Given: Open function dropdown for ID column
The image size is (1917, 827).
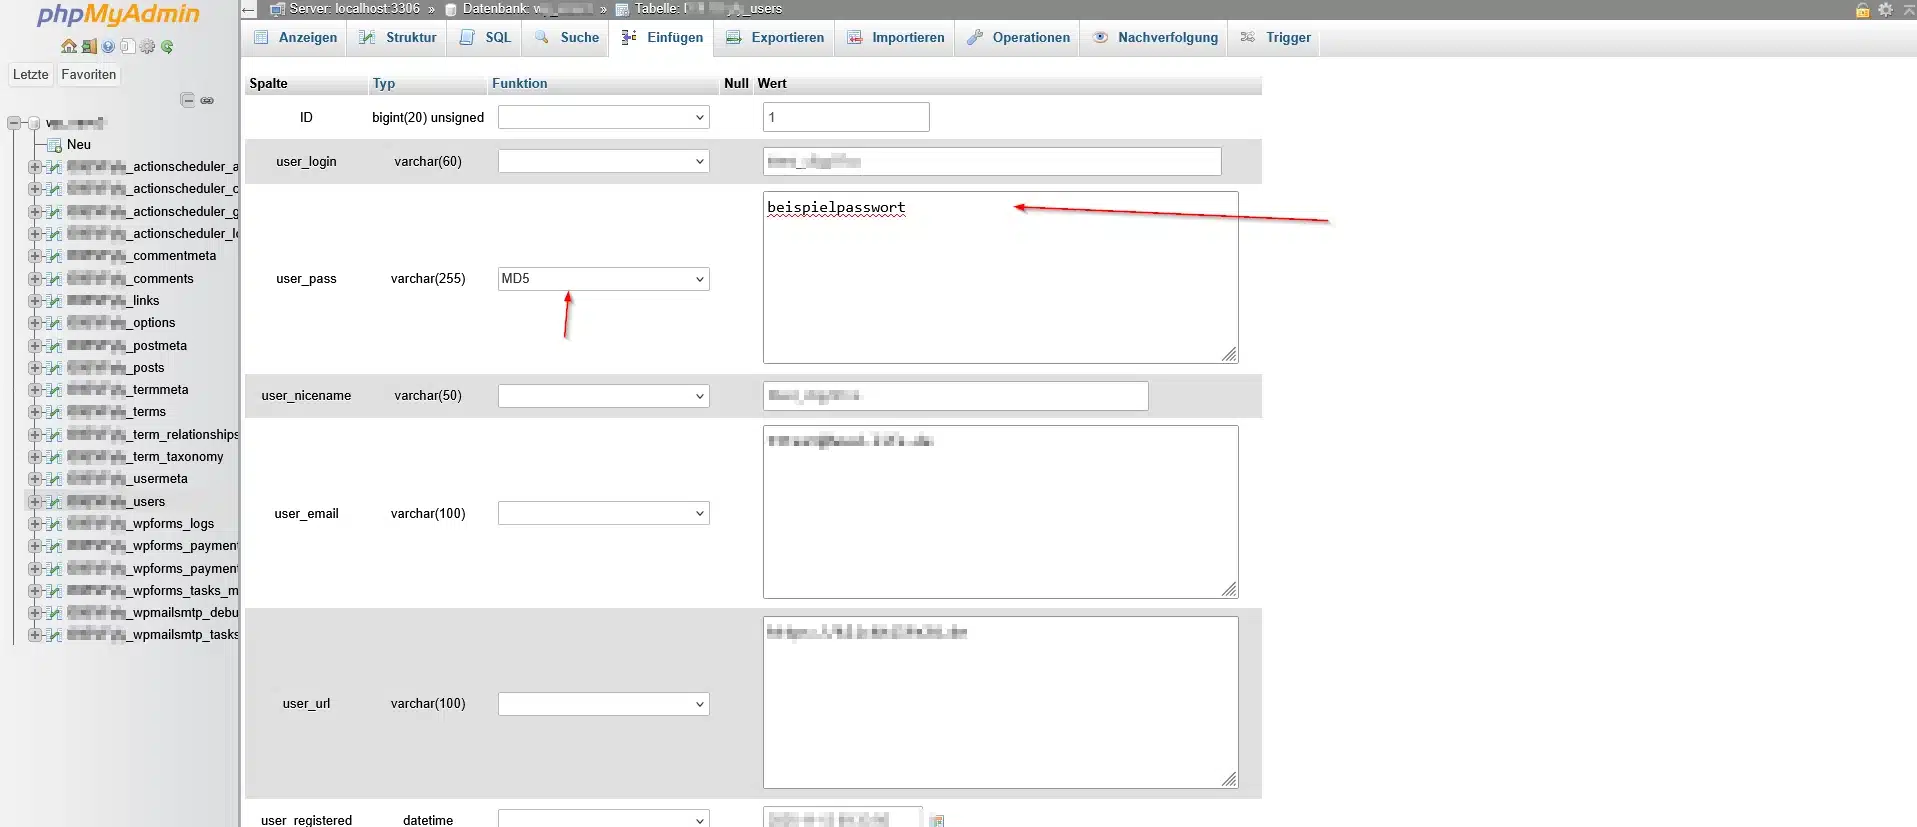Looking at the screenshot, I should [604, 117].
